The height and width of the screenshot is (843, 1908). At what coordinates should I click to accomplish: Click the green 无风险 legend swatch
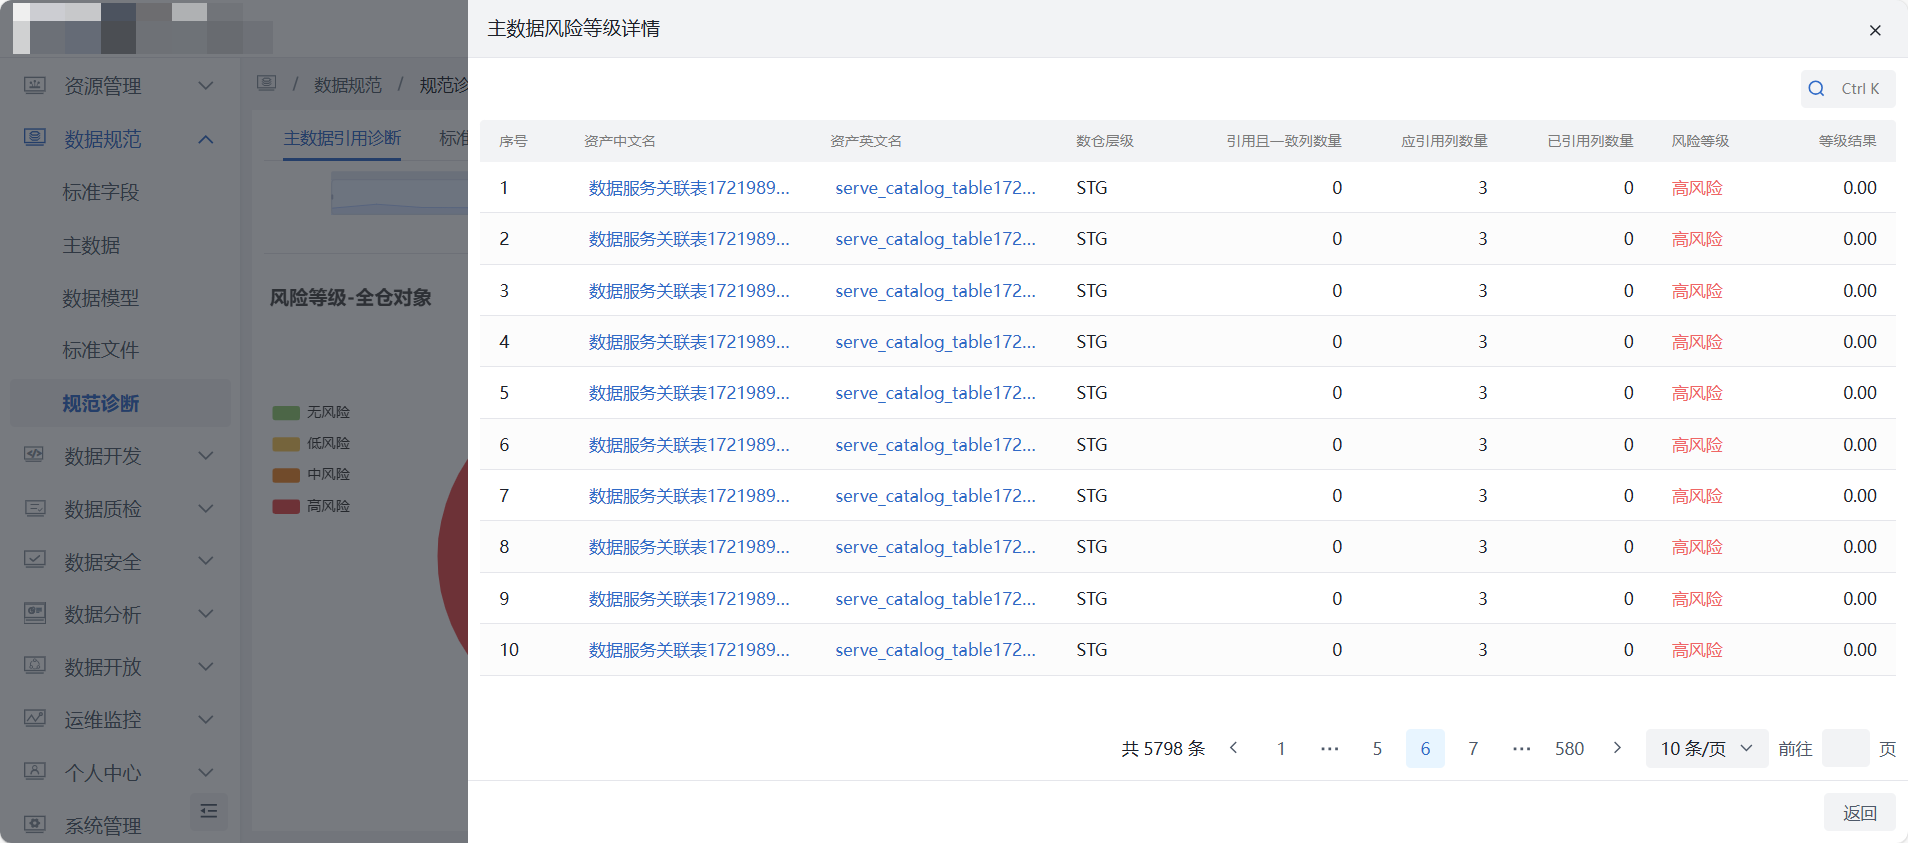pyautogui.click(x=286, y=413)
